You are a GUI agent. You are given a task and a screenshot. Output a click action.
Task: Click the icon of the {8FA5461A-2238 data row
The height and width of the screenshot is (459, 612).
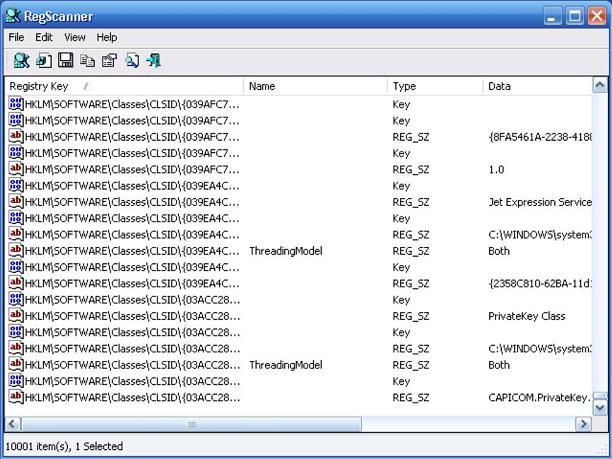point(16,137)
